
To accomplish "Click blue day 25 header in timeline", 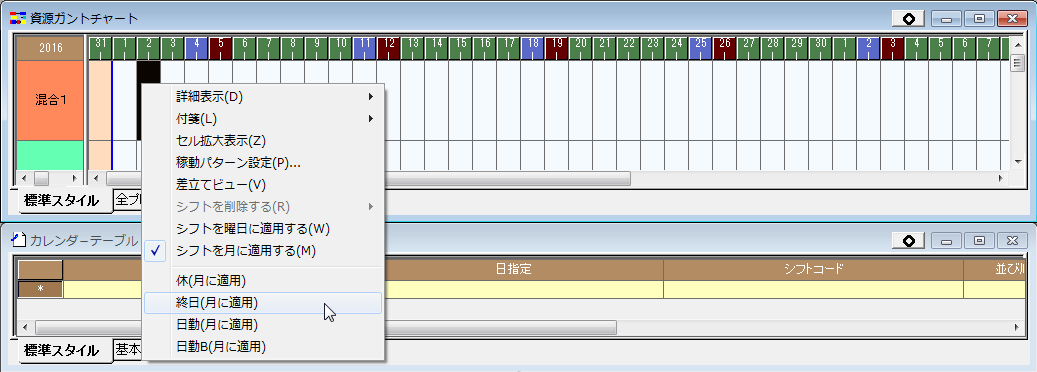I will point(700,48).
